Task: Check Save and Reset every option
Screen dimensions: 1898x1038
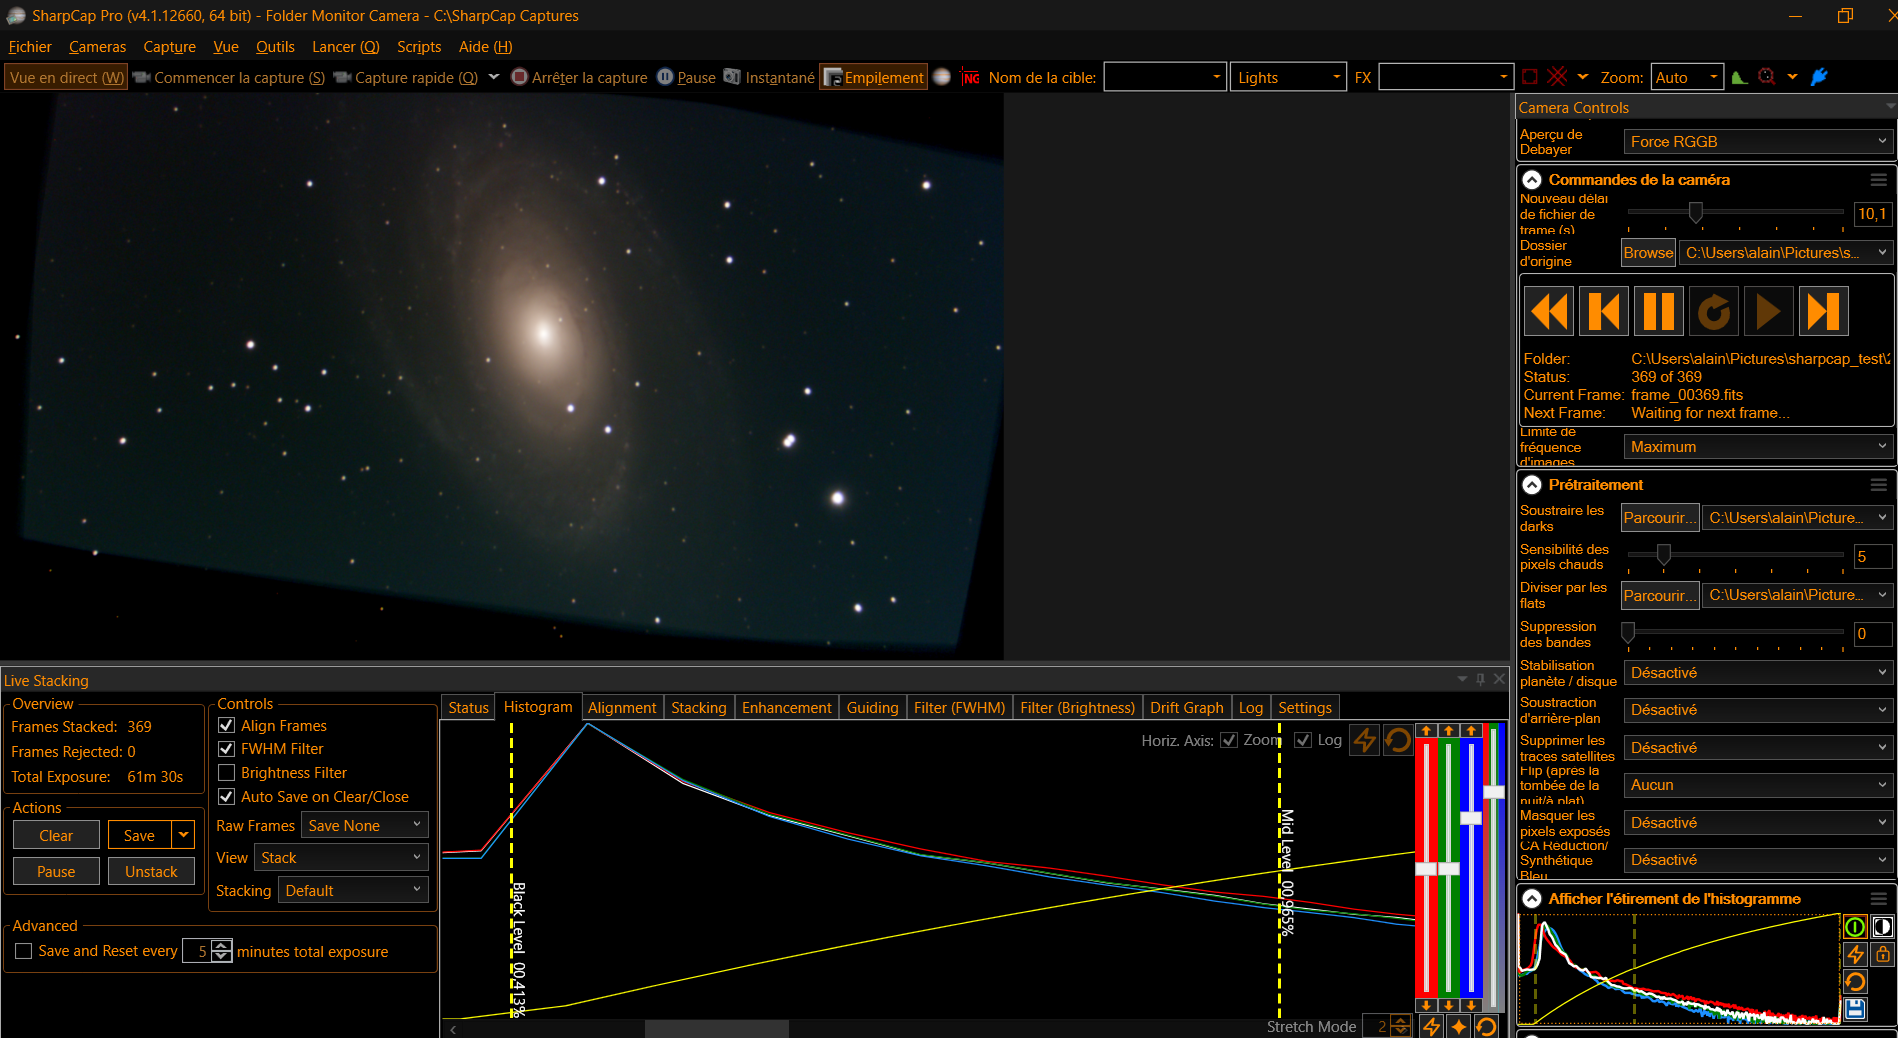Action: tap(24, 951)
